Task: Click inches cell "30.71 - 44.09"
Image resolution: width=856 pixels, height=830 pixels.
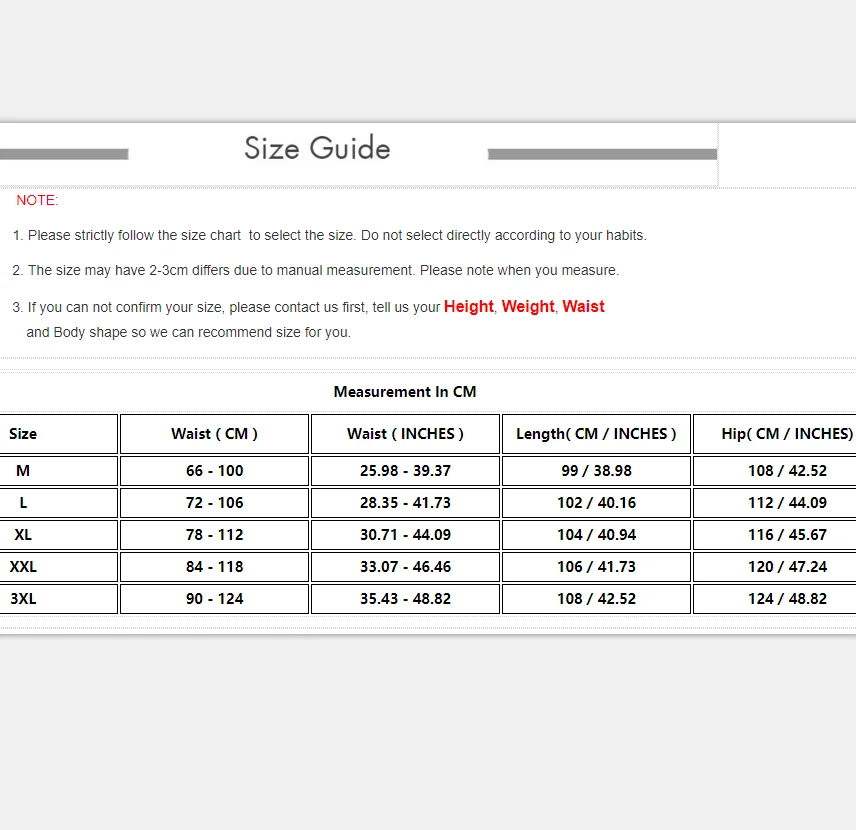Action: (x=405, y=535)
